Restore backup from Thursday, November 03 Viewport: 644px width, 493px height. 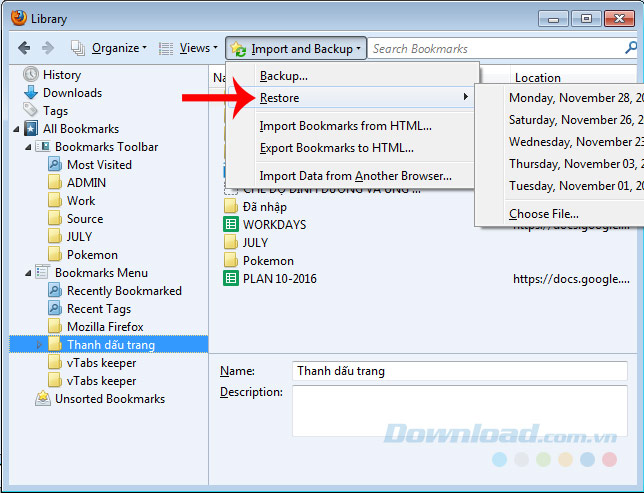(575, 164)
